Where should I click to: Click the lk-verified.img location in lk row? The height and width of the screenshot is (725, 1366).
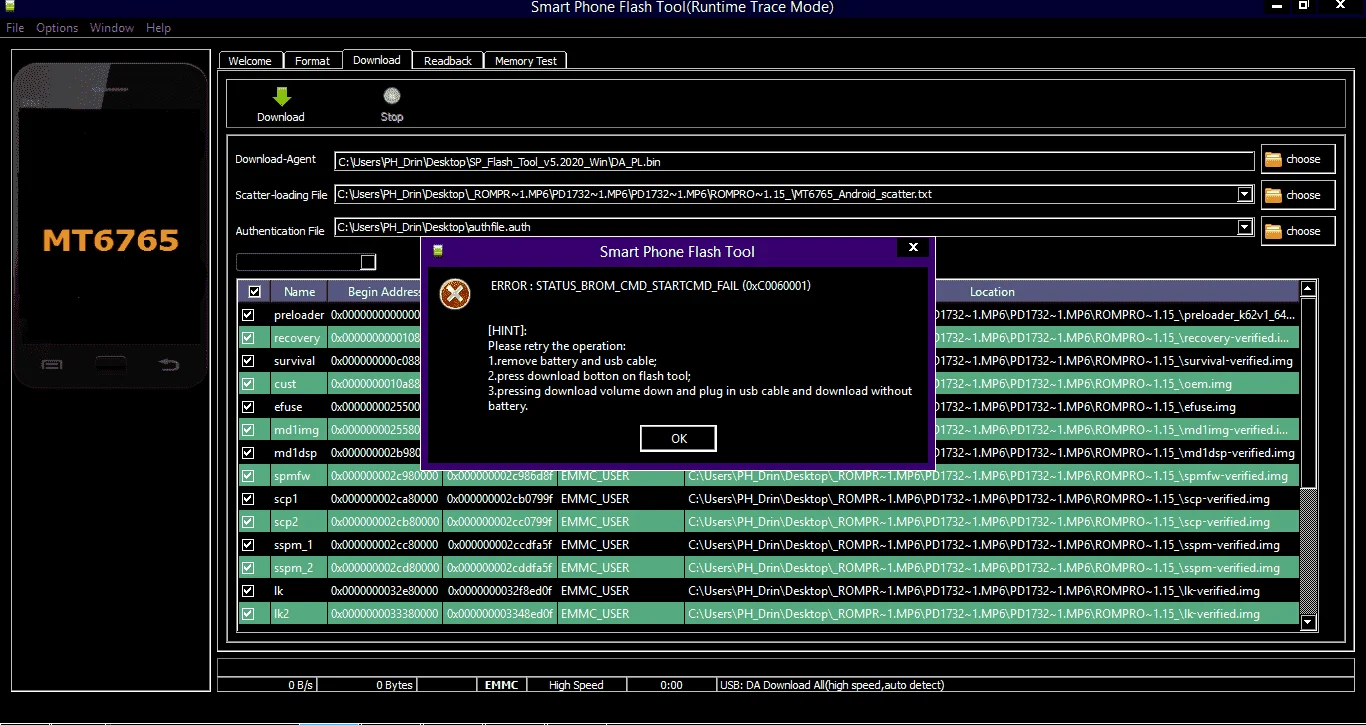point(992,591)
